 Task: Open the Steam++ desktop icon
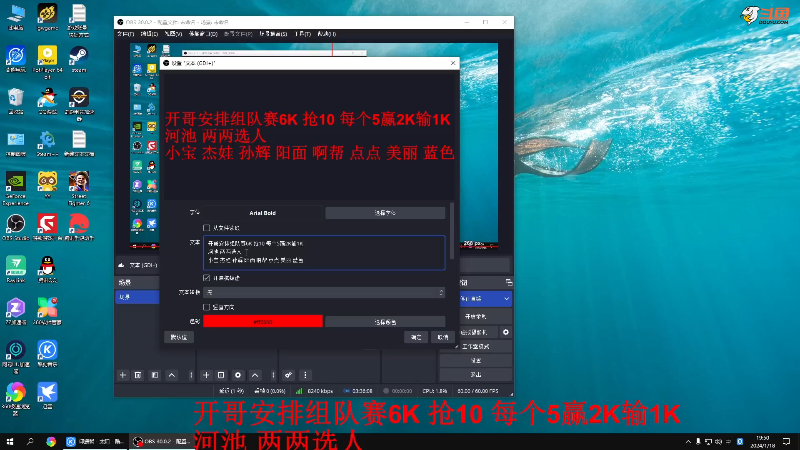coord(47,143)
